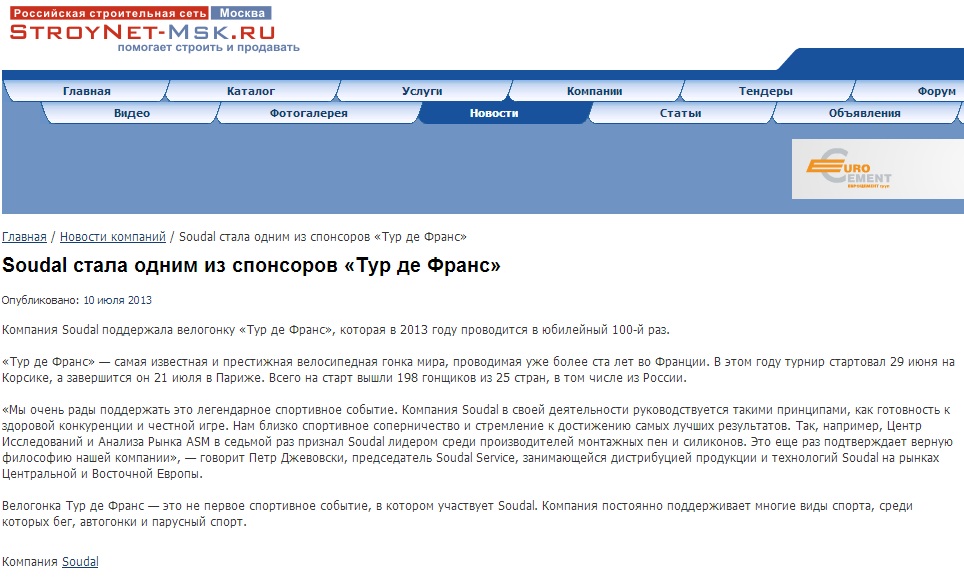Click the Главная breadcrumb link

click(x=24, y=237)
